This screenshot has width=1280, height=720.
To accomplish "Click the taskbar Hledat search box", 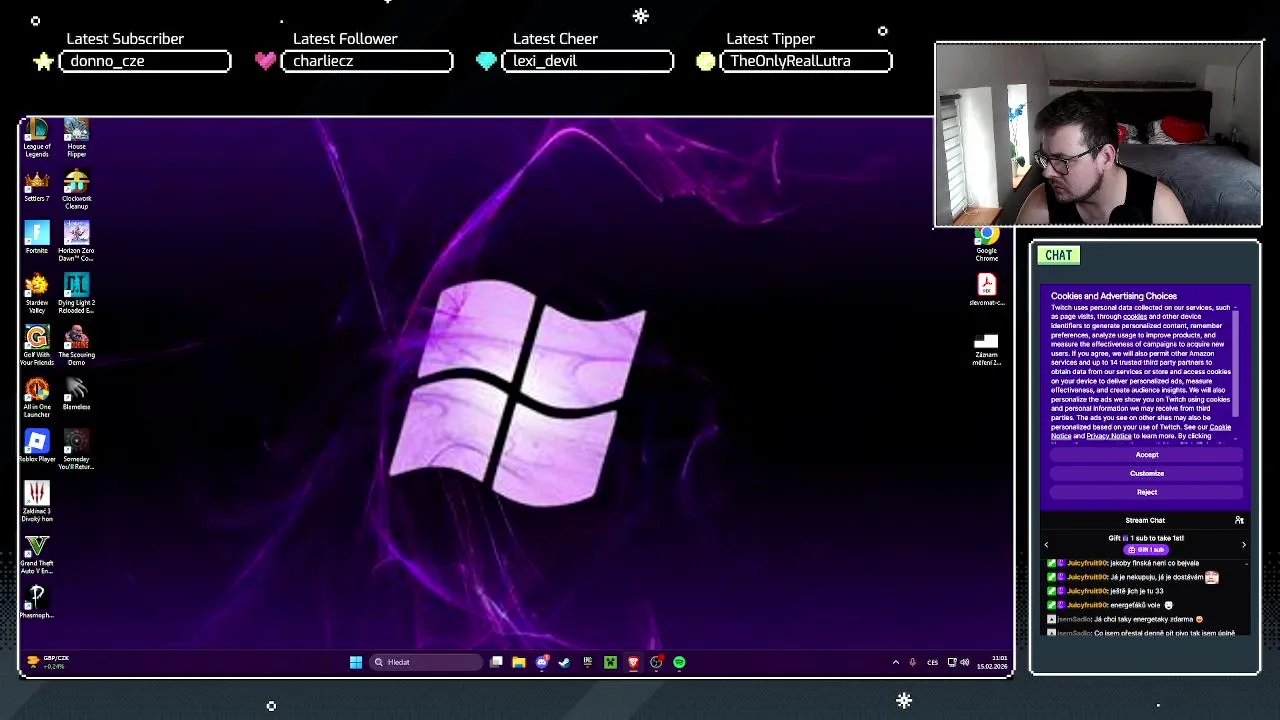I will click(426, 662).
